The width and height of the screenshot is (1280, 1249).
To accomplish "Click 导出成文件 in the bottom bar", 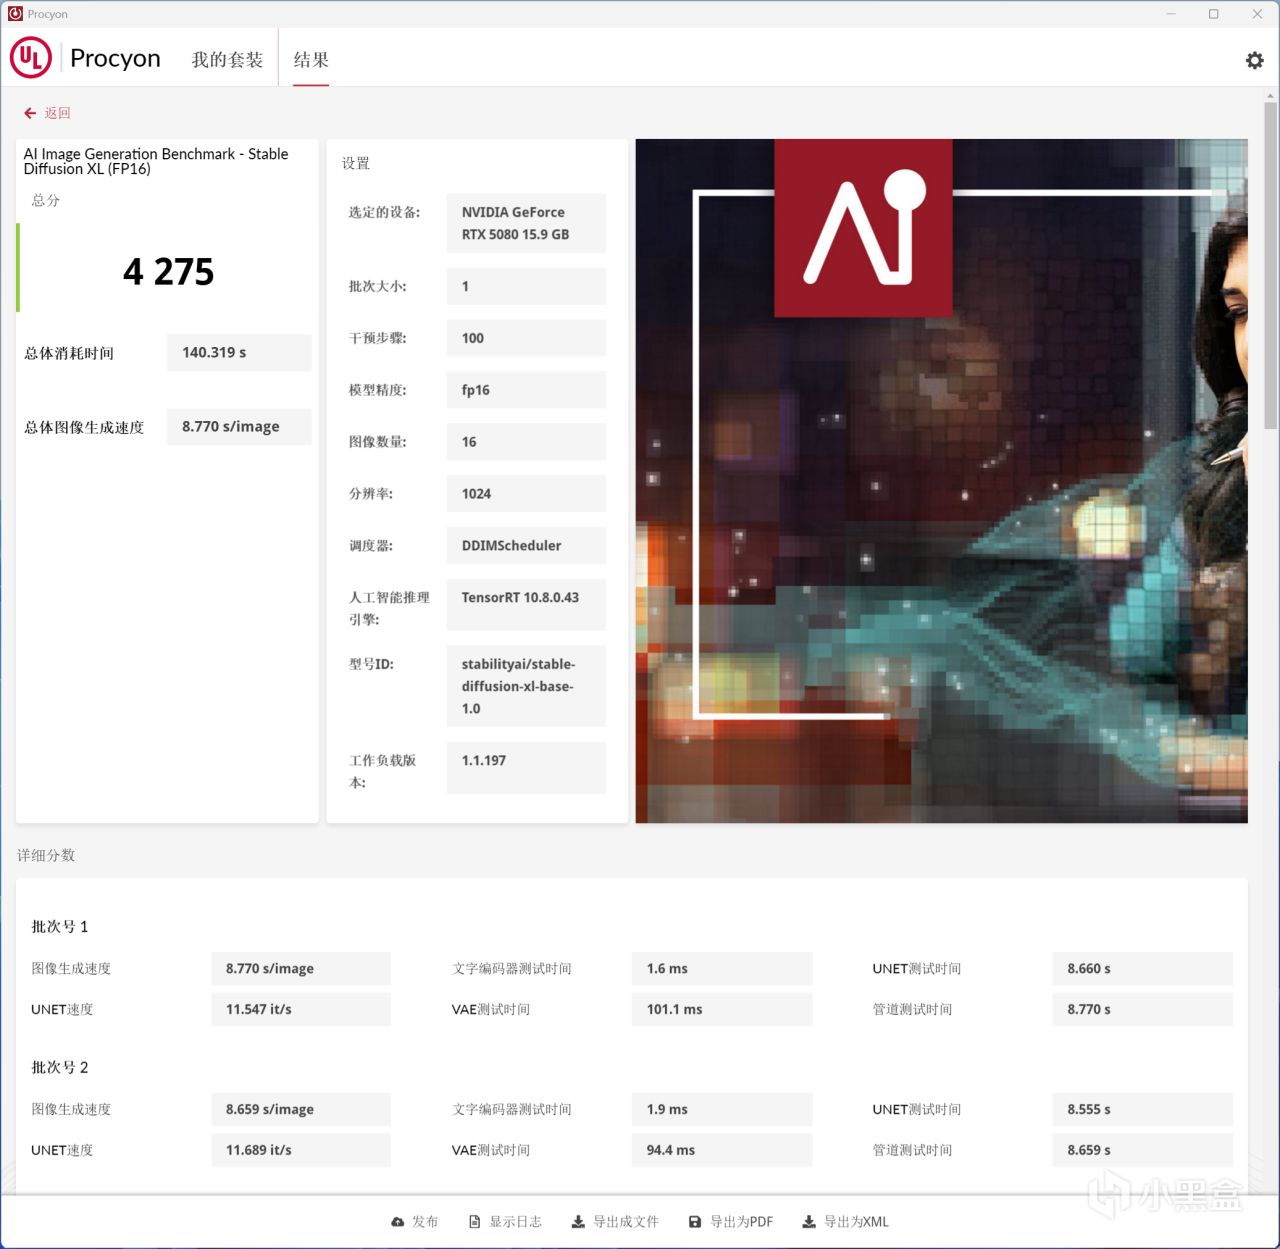I will tap(626, 1222).
